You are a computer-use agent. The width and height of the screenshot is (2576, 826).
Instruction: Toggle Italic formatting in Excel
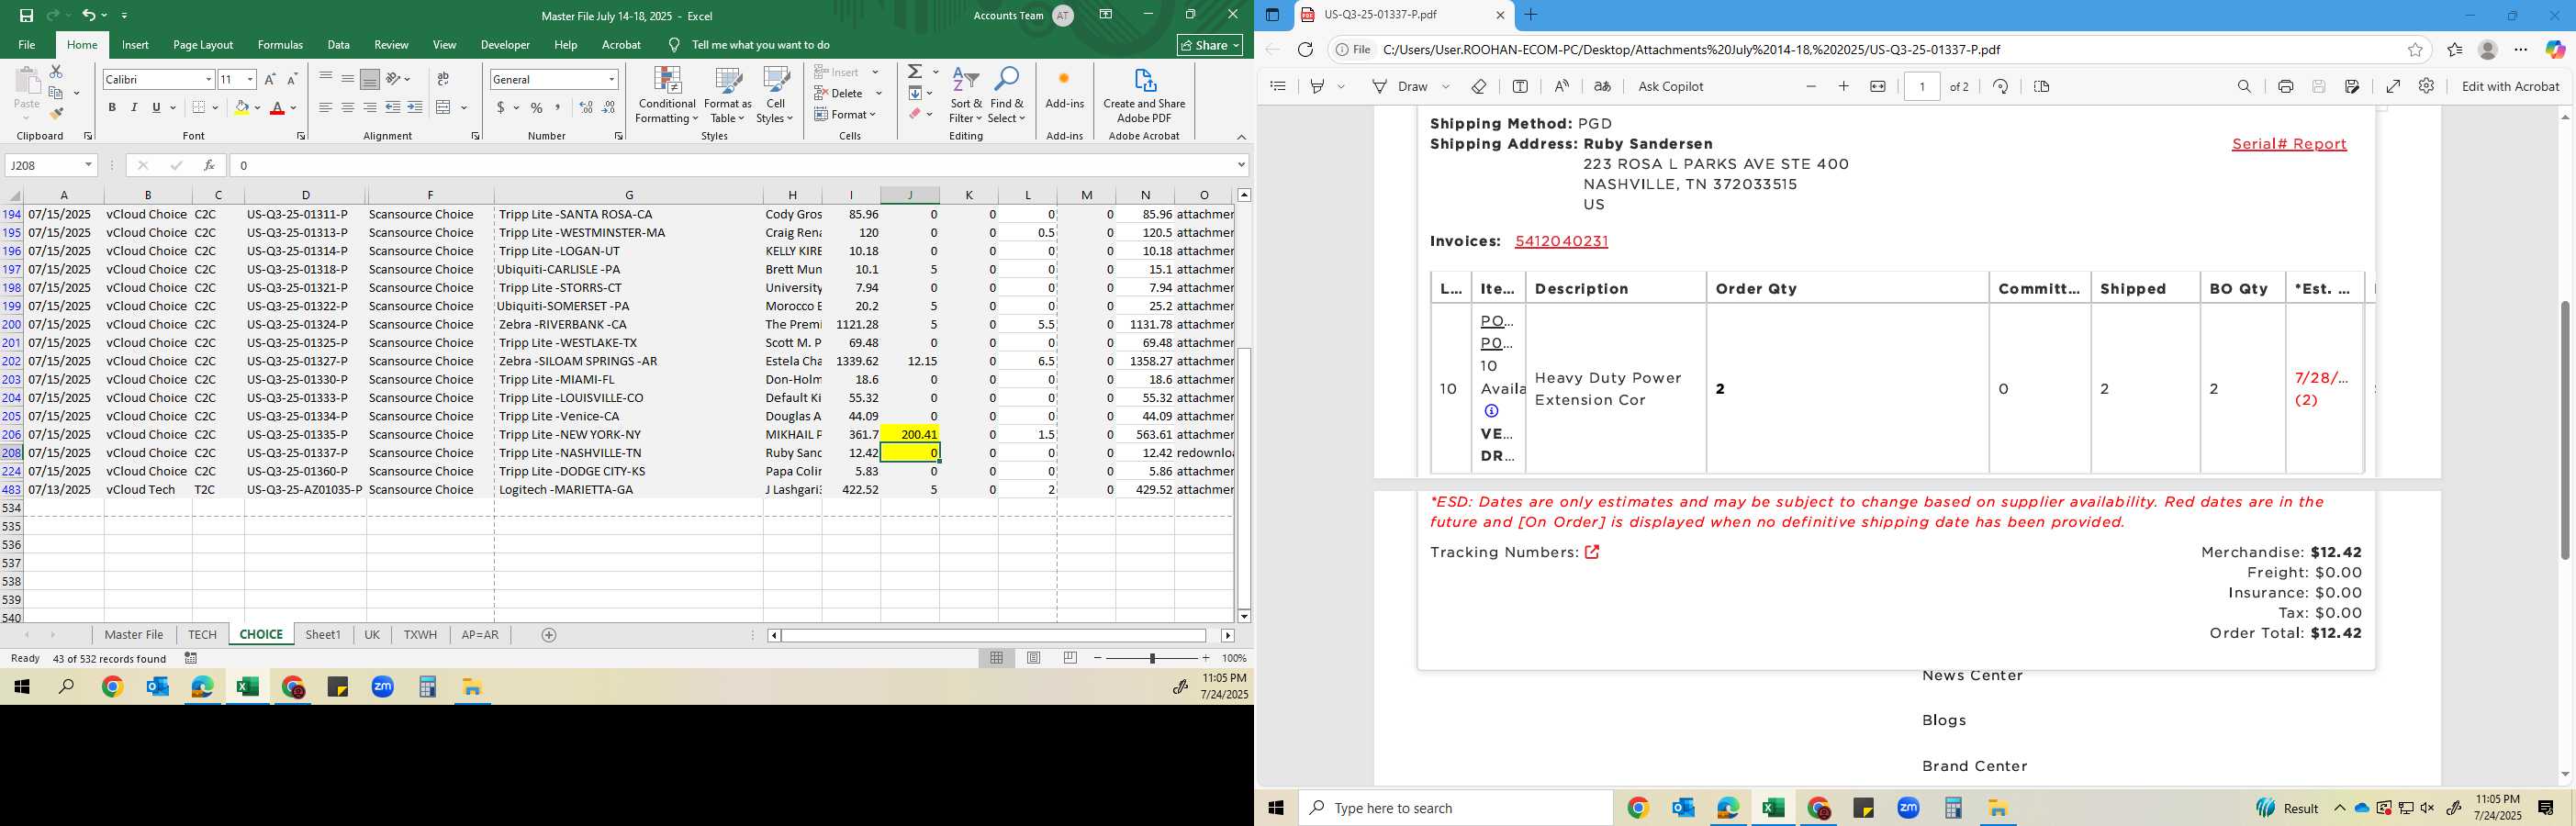pyautogui.click(x=134, y=107)
